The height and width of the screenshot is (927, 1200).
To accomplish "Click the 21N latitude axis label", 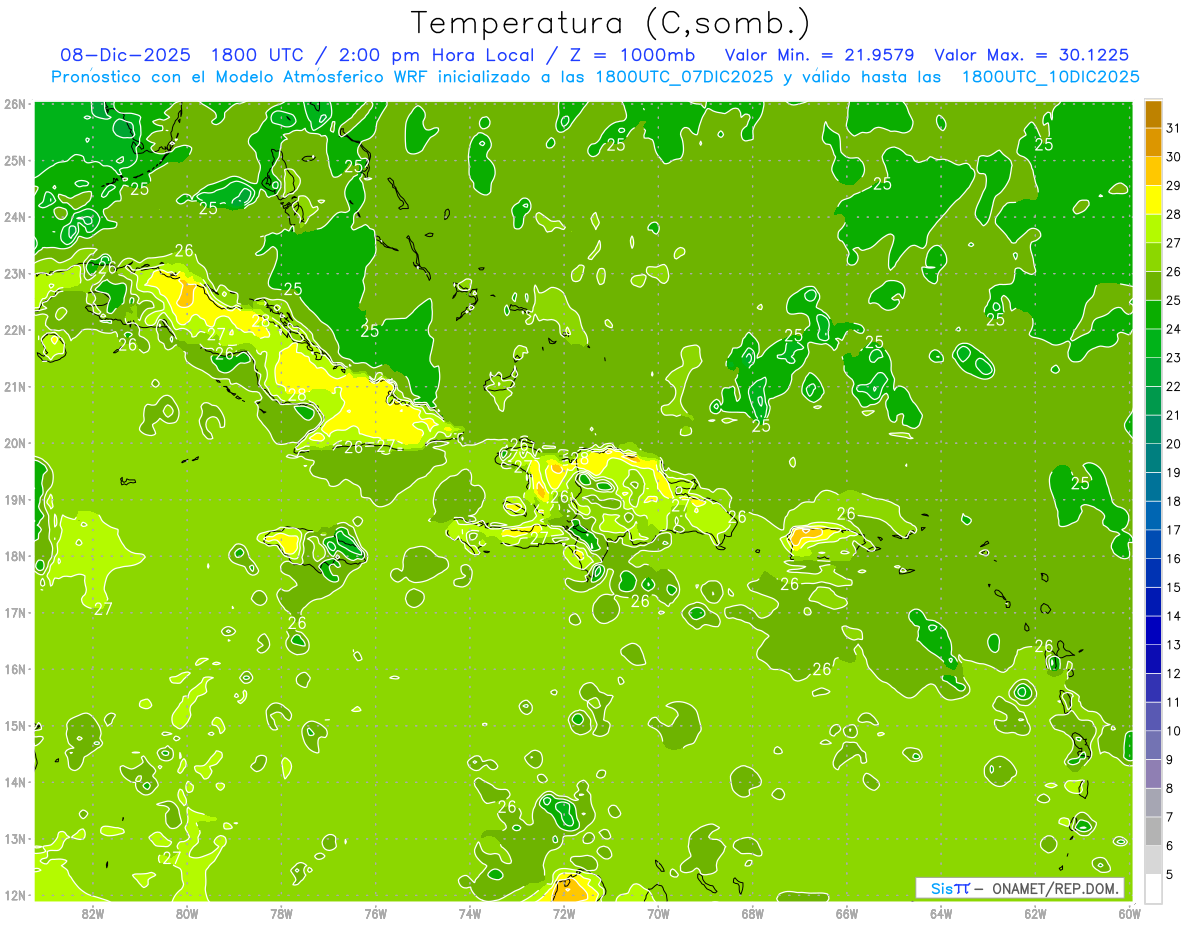I will [x=14, y=387].
